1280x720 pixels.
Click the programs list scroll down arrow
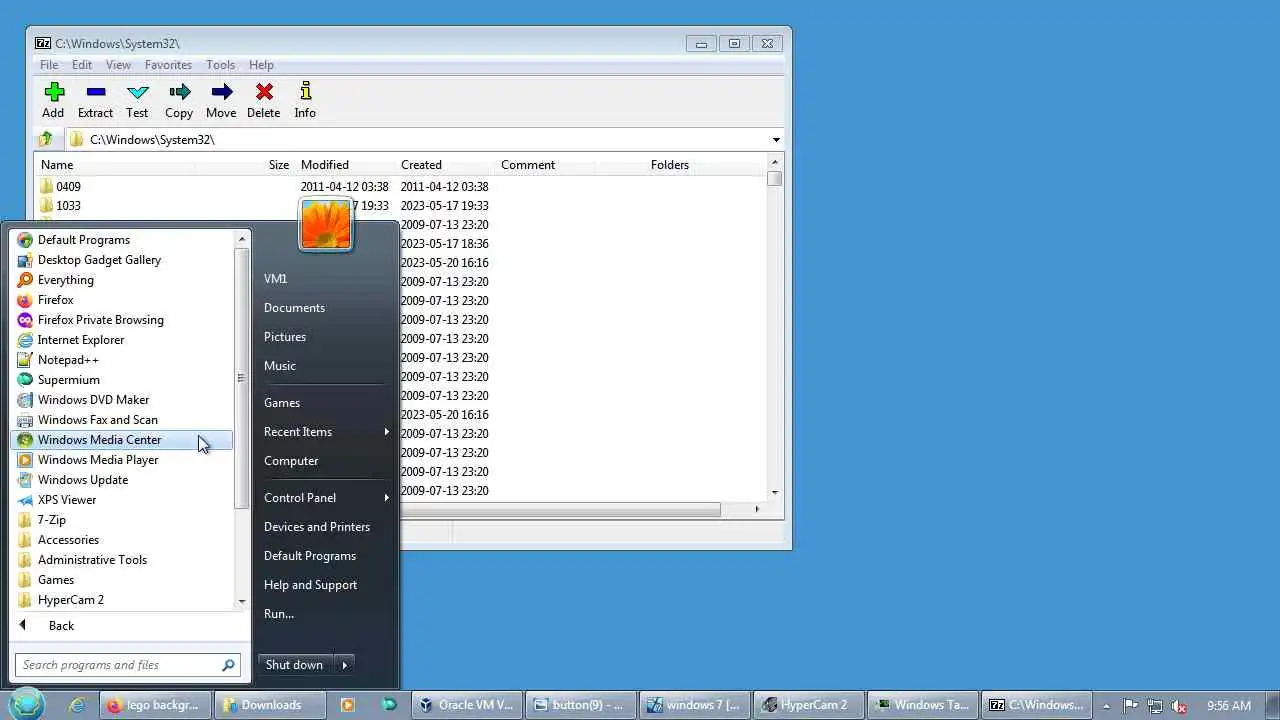241,602
